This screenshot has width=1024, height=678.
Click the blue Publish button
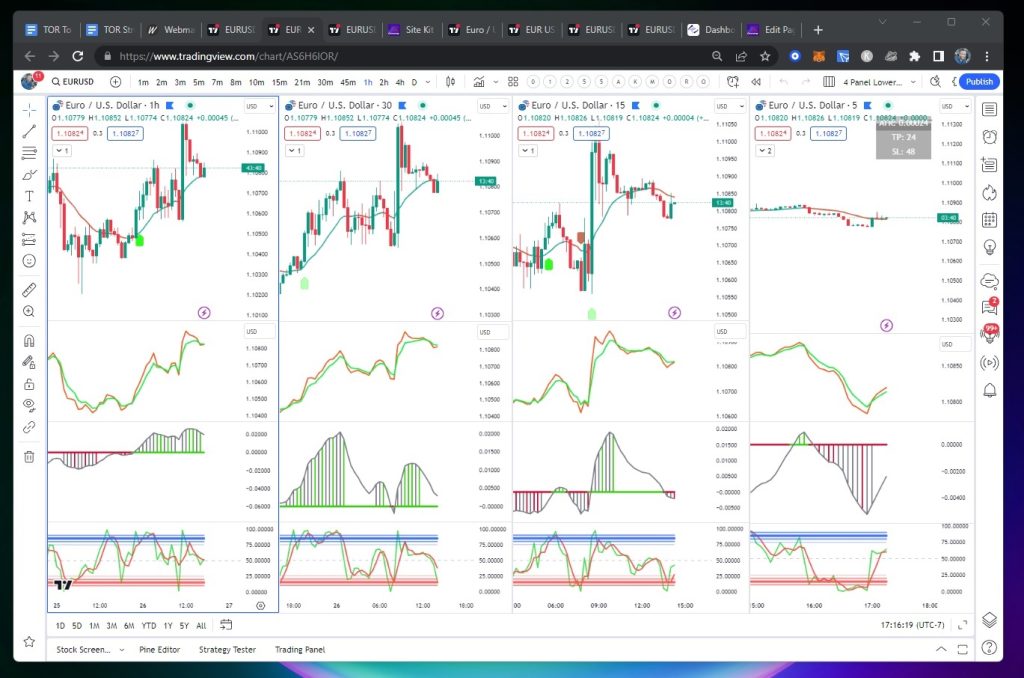pos(979,82)
